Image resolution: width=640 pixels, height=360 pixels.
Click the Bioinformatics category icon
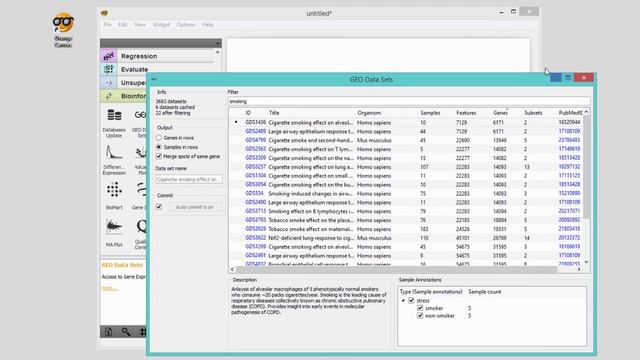point(109,96)
